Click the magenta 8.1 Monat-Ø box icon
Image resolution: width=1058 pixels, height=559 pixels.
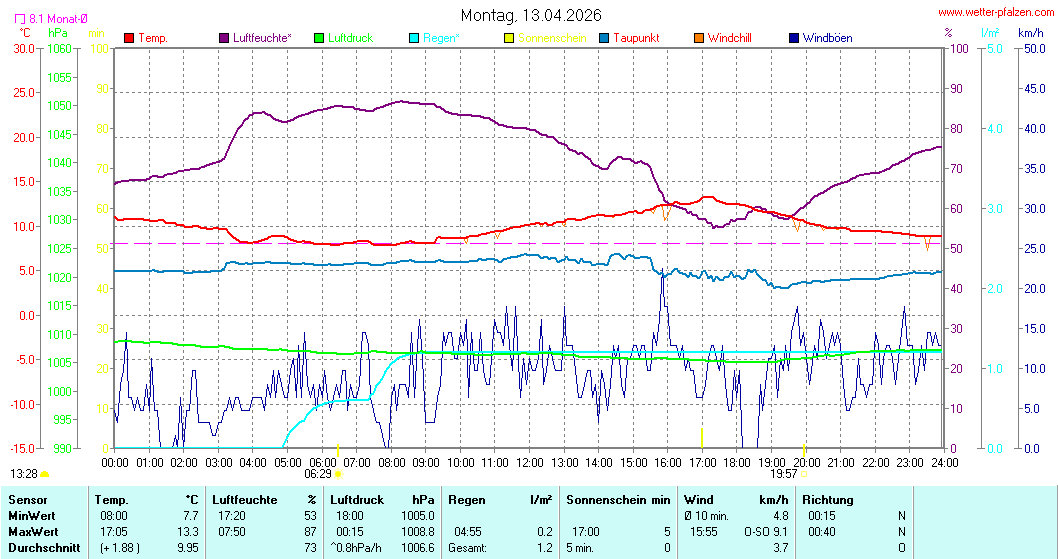pos(20,19)
